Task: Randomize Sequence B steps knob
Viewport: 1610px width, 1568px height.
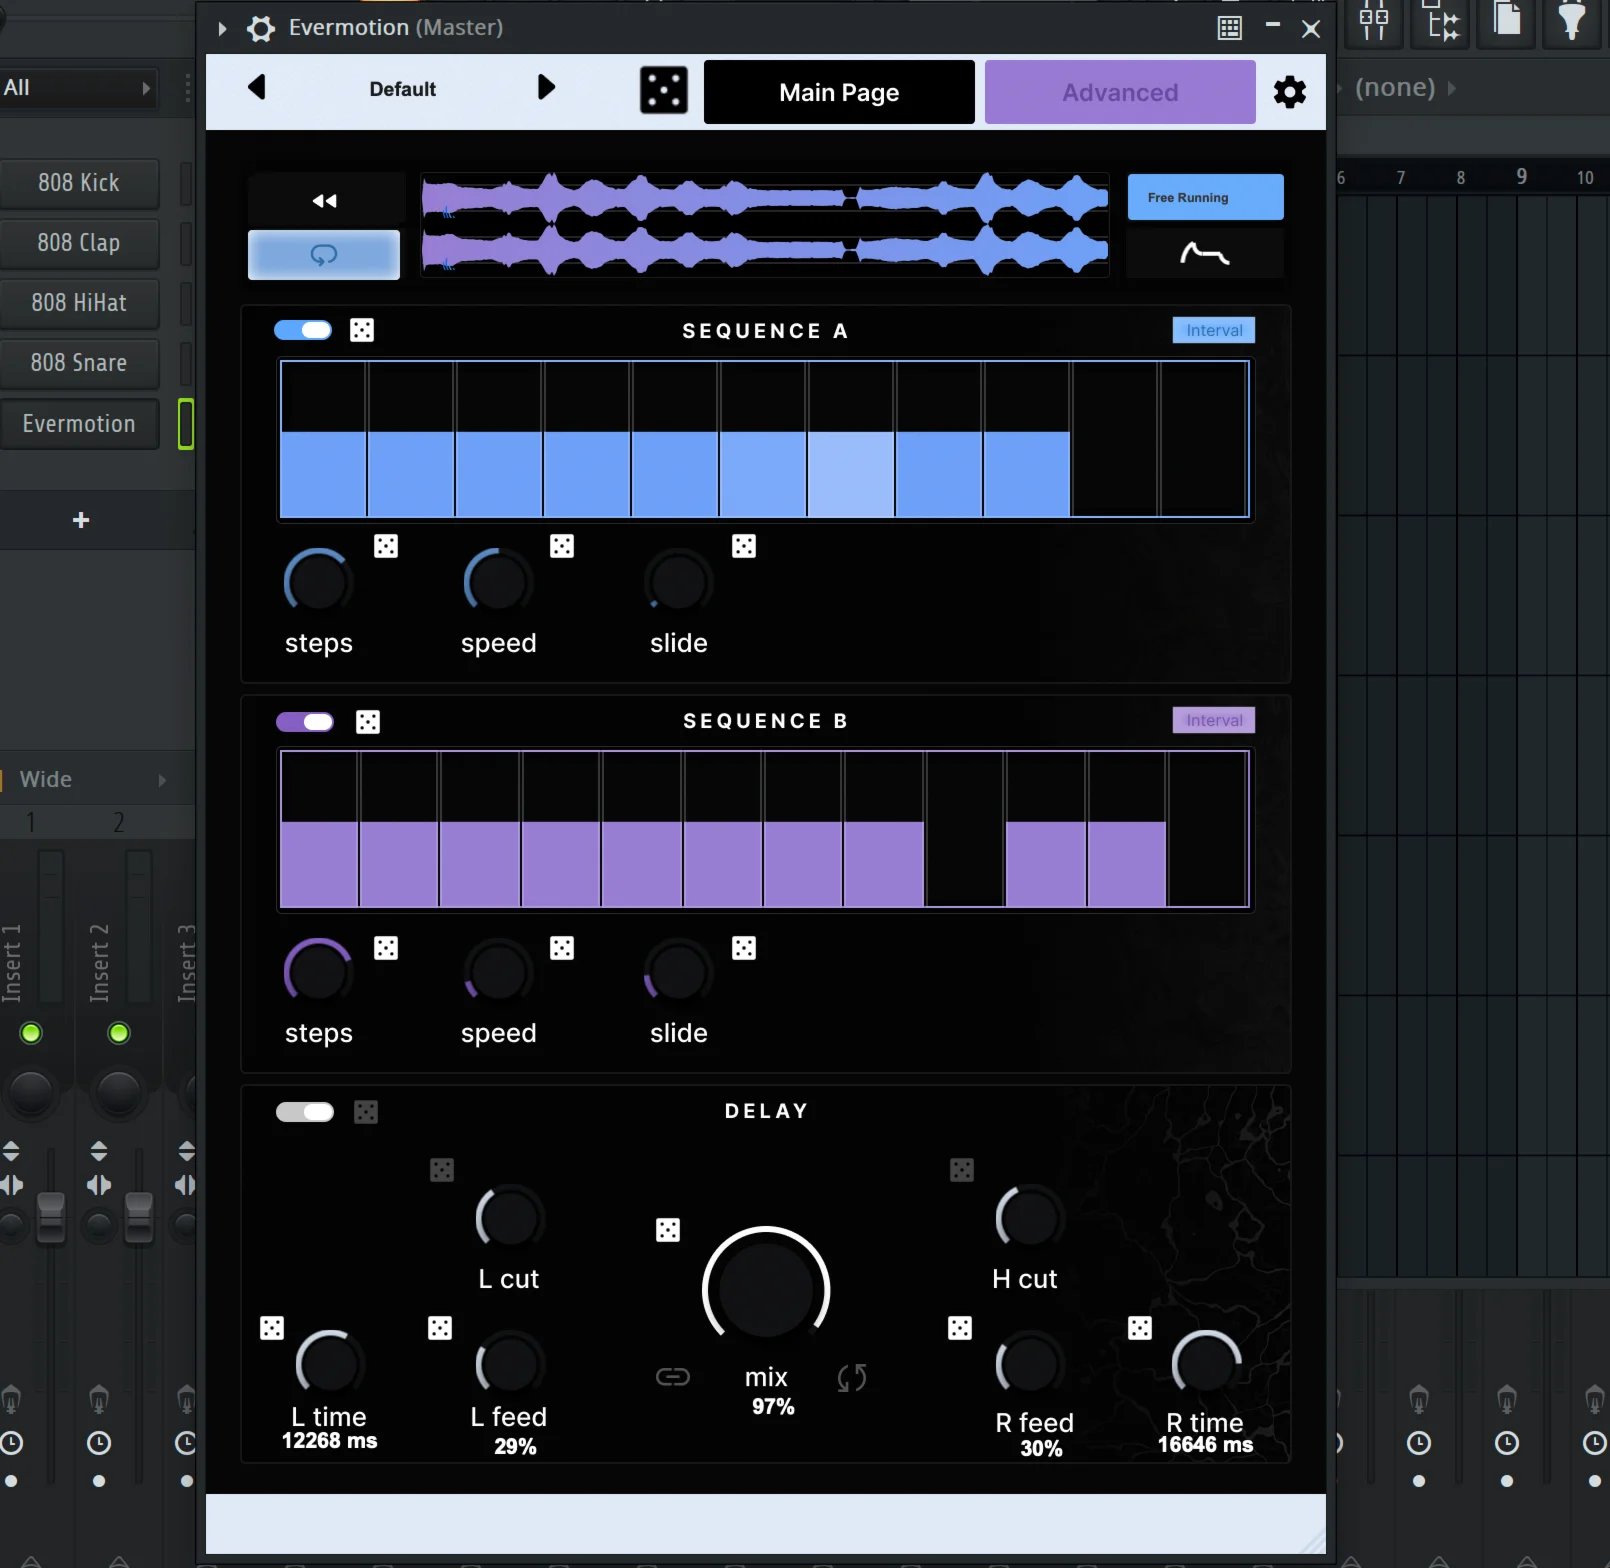Action: tap(386, 948)
